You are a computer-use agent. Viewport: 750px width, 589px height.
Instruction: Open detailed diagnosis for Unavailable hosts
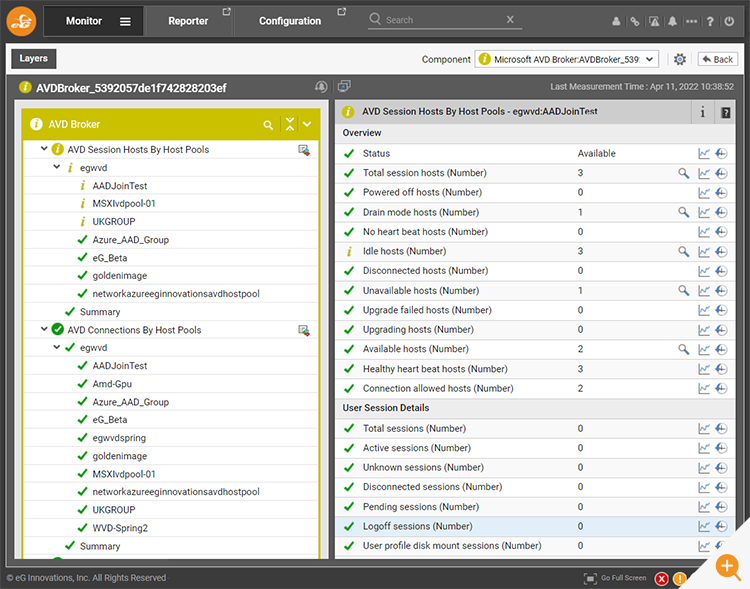click(x=684, y=290)
